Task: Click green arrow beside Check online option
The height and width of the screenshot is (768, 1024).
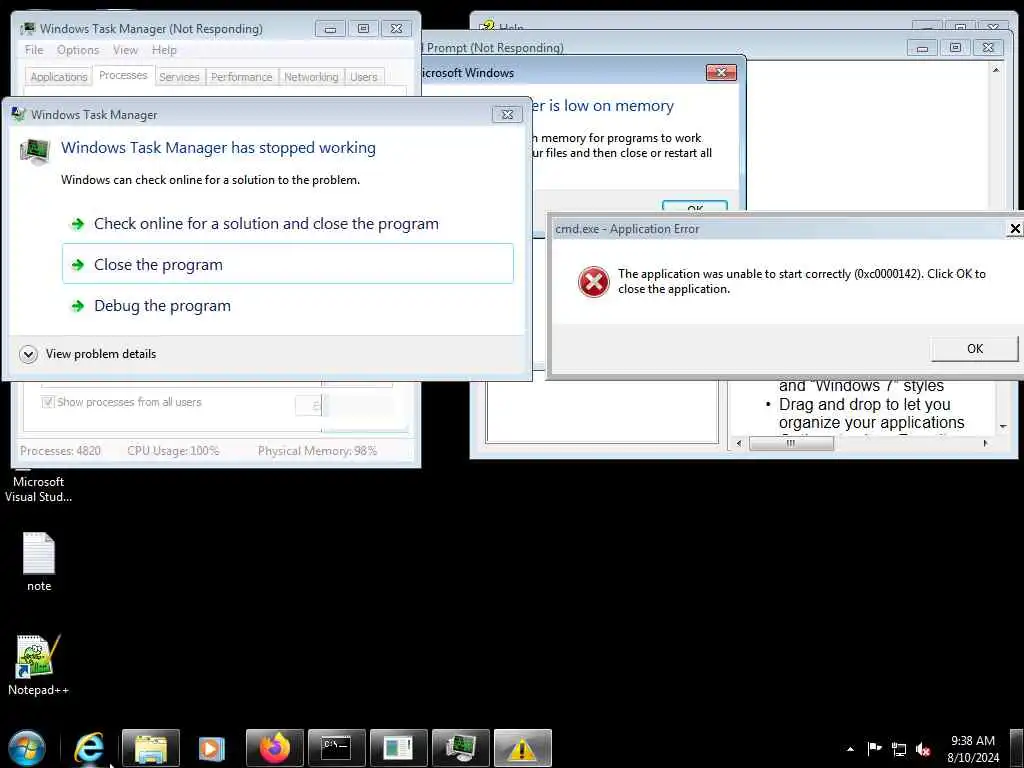Action: [78, 224]
